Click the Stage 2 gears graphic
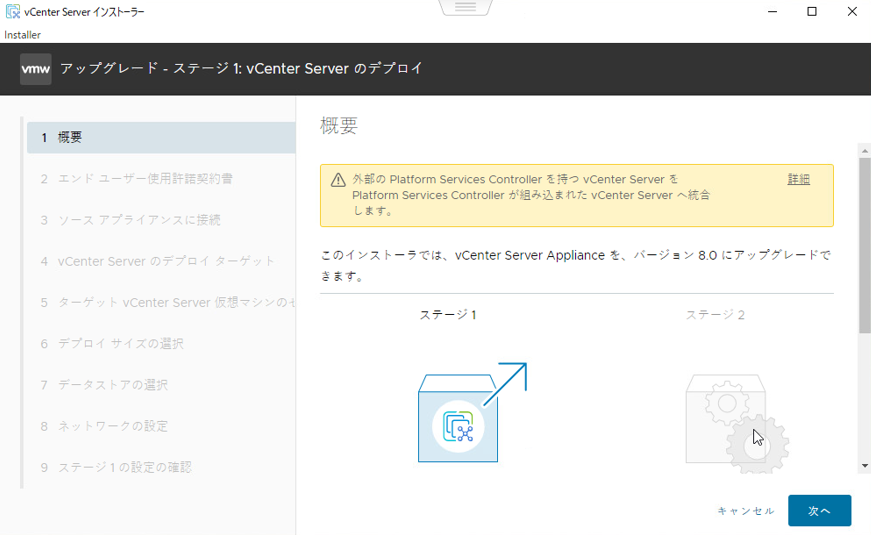The width and height of the screenshot is (871, 535). pos(737,423)
